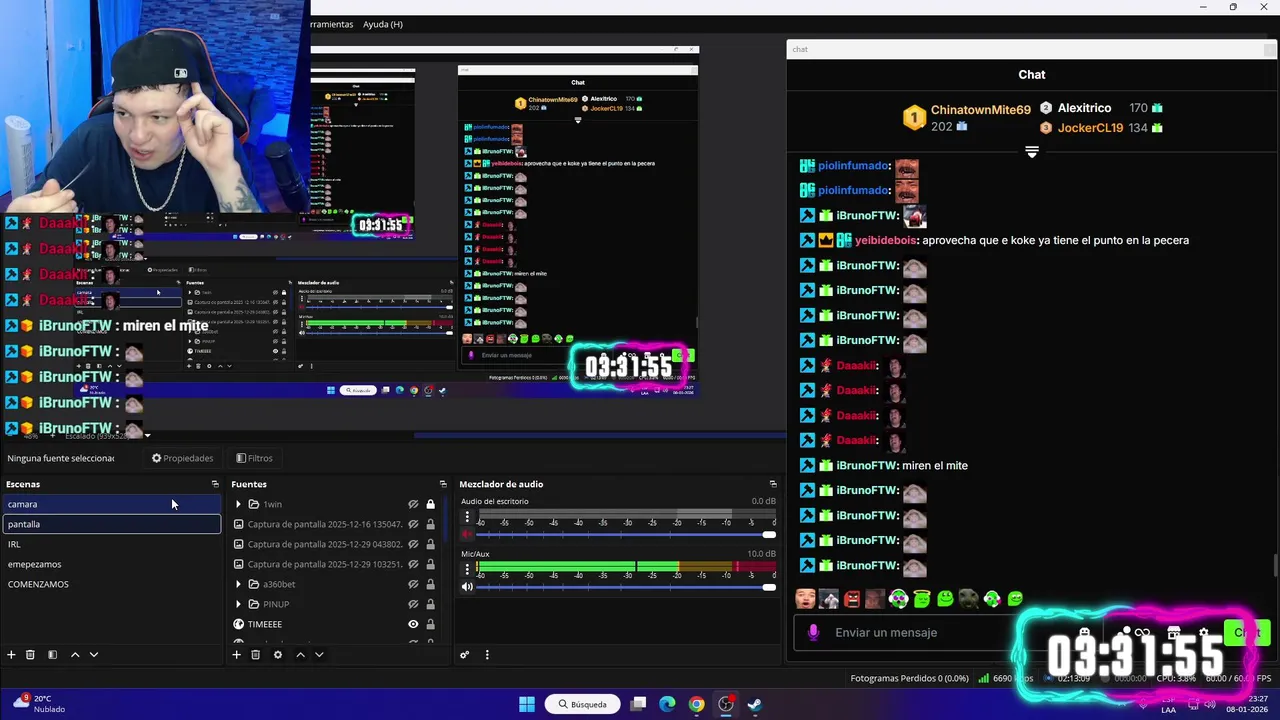The height and width of the screenshot is (720, 1280).
Task: Show the 1win source group
Action: [x=413, y=504]
